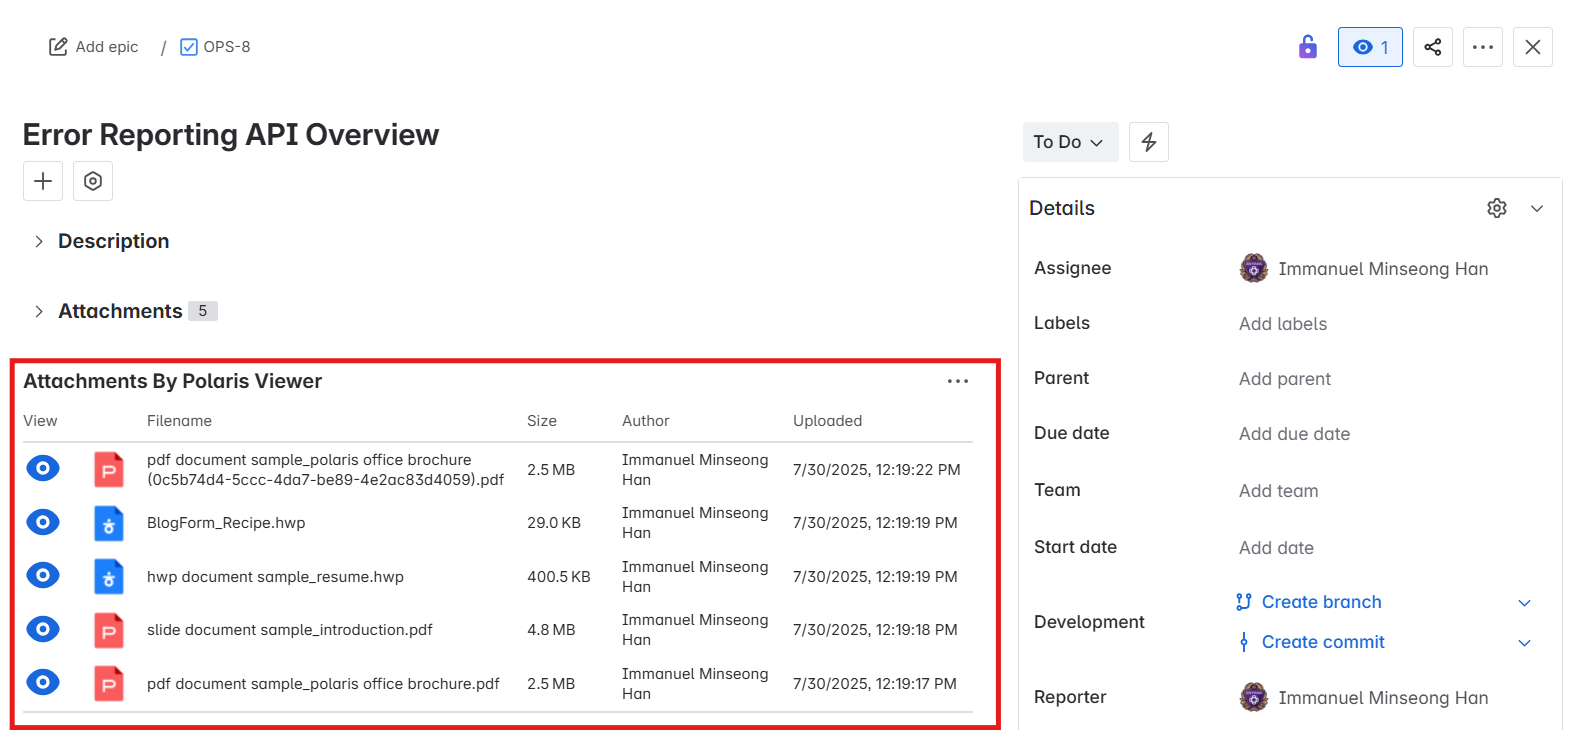The height and width of the screenshot is (730, 1582).
Task: Click Add parent field
Action: (x=1285, y=379)
